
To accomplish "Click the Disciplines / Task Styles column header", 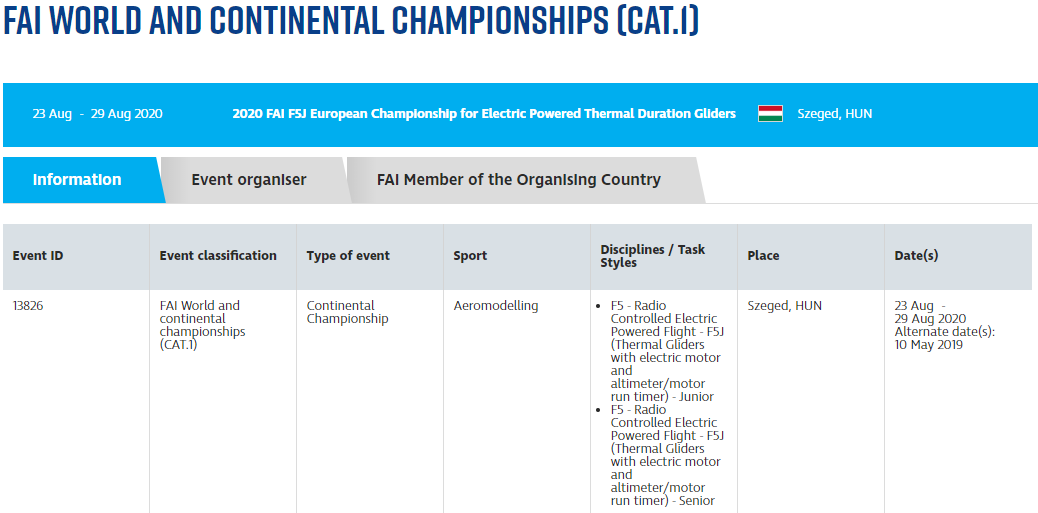I will tap(652, 256).
